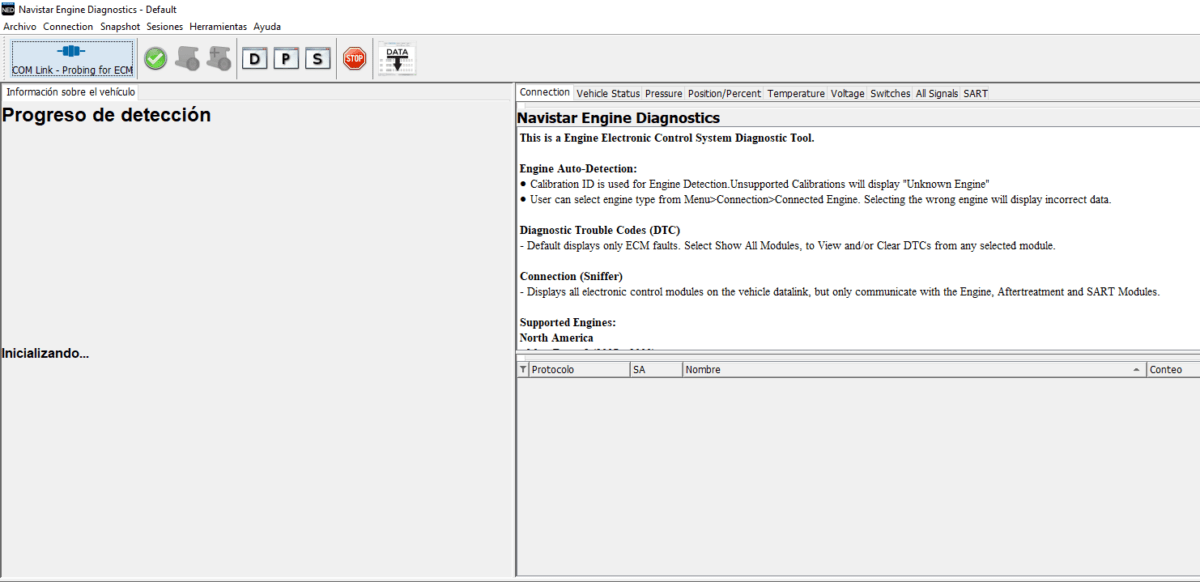The height and width of the screenshot is (582, 1200).
Task: Click the DATA download recording icon
Action: (x=395, y=57)
